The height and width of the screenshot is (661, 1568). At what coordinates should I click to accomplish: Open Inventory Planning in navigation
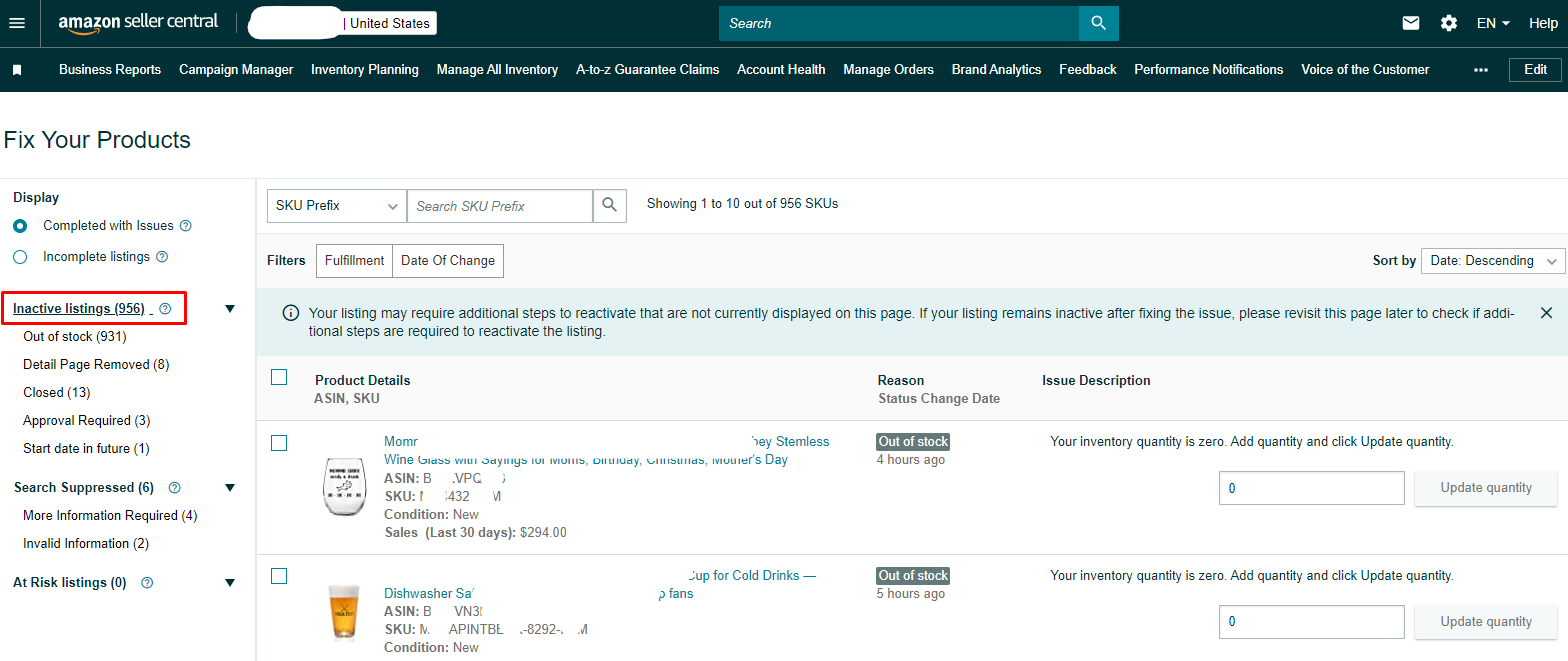pyautogui.click(x=365, y=70)
